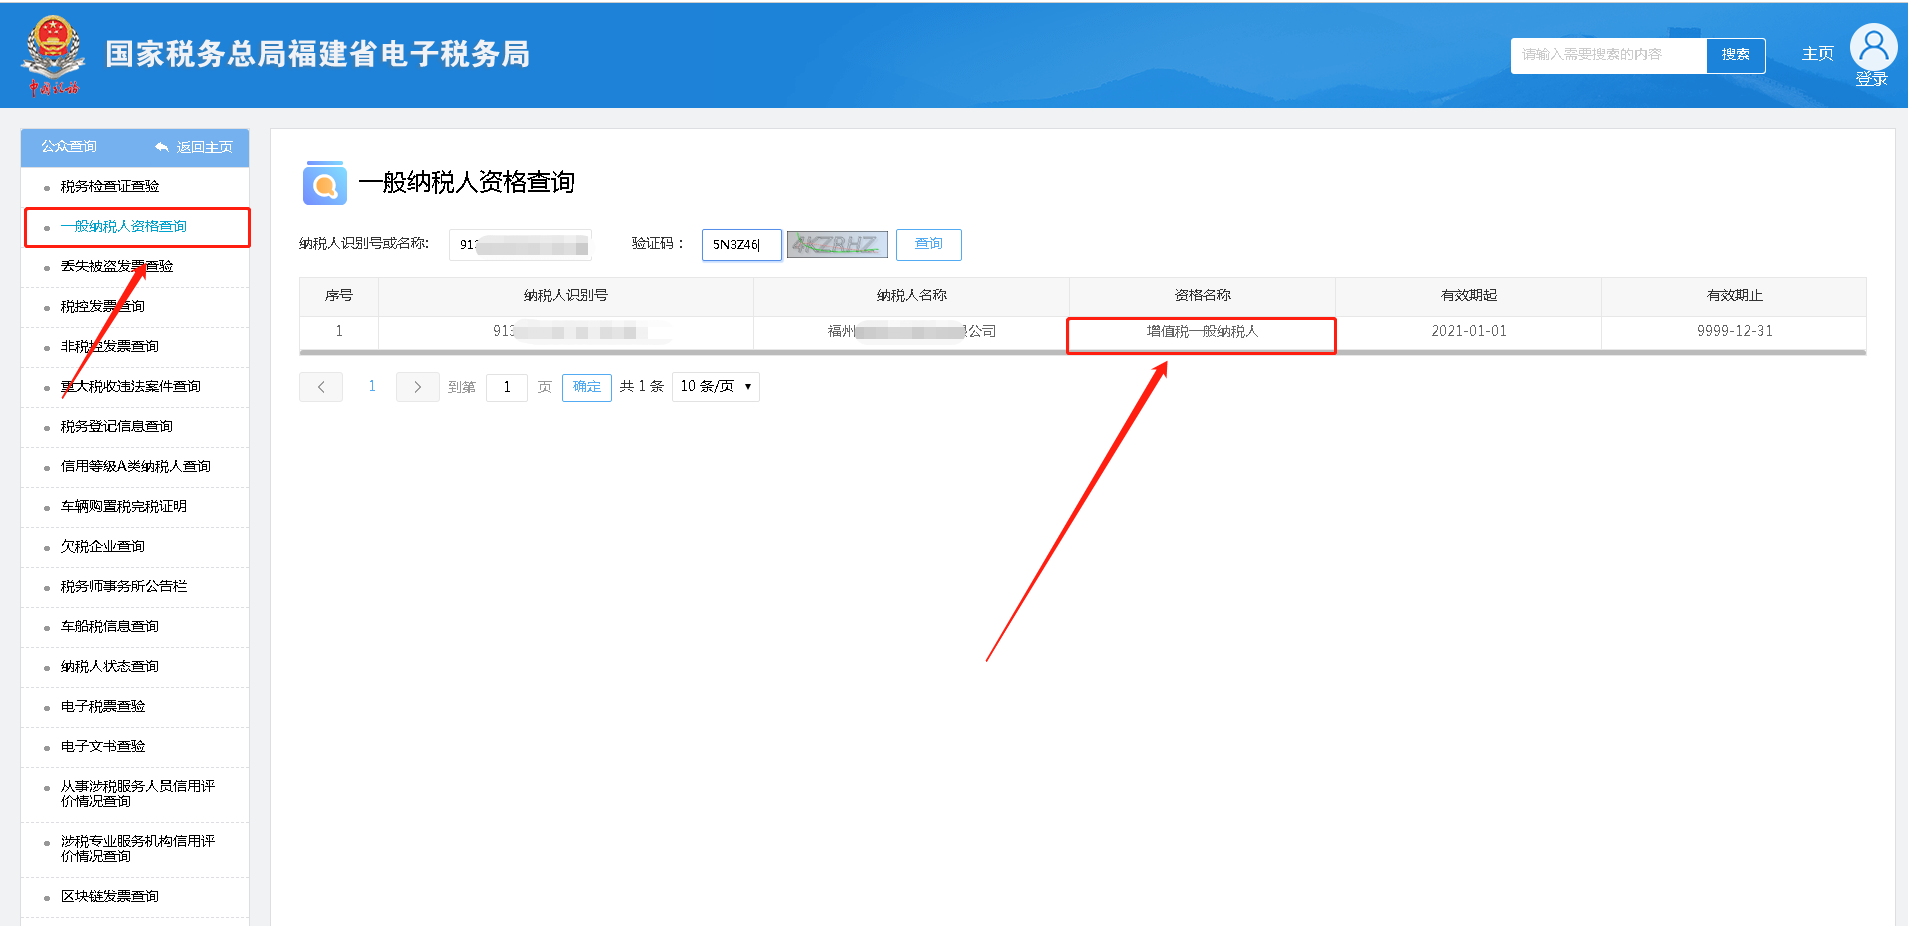1908x926 pixels.
Task: Focus the 验证码 captcha input field
Action: (741, 245)
